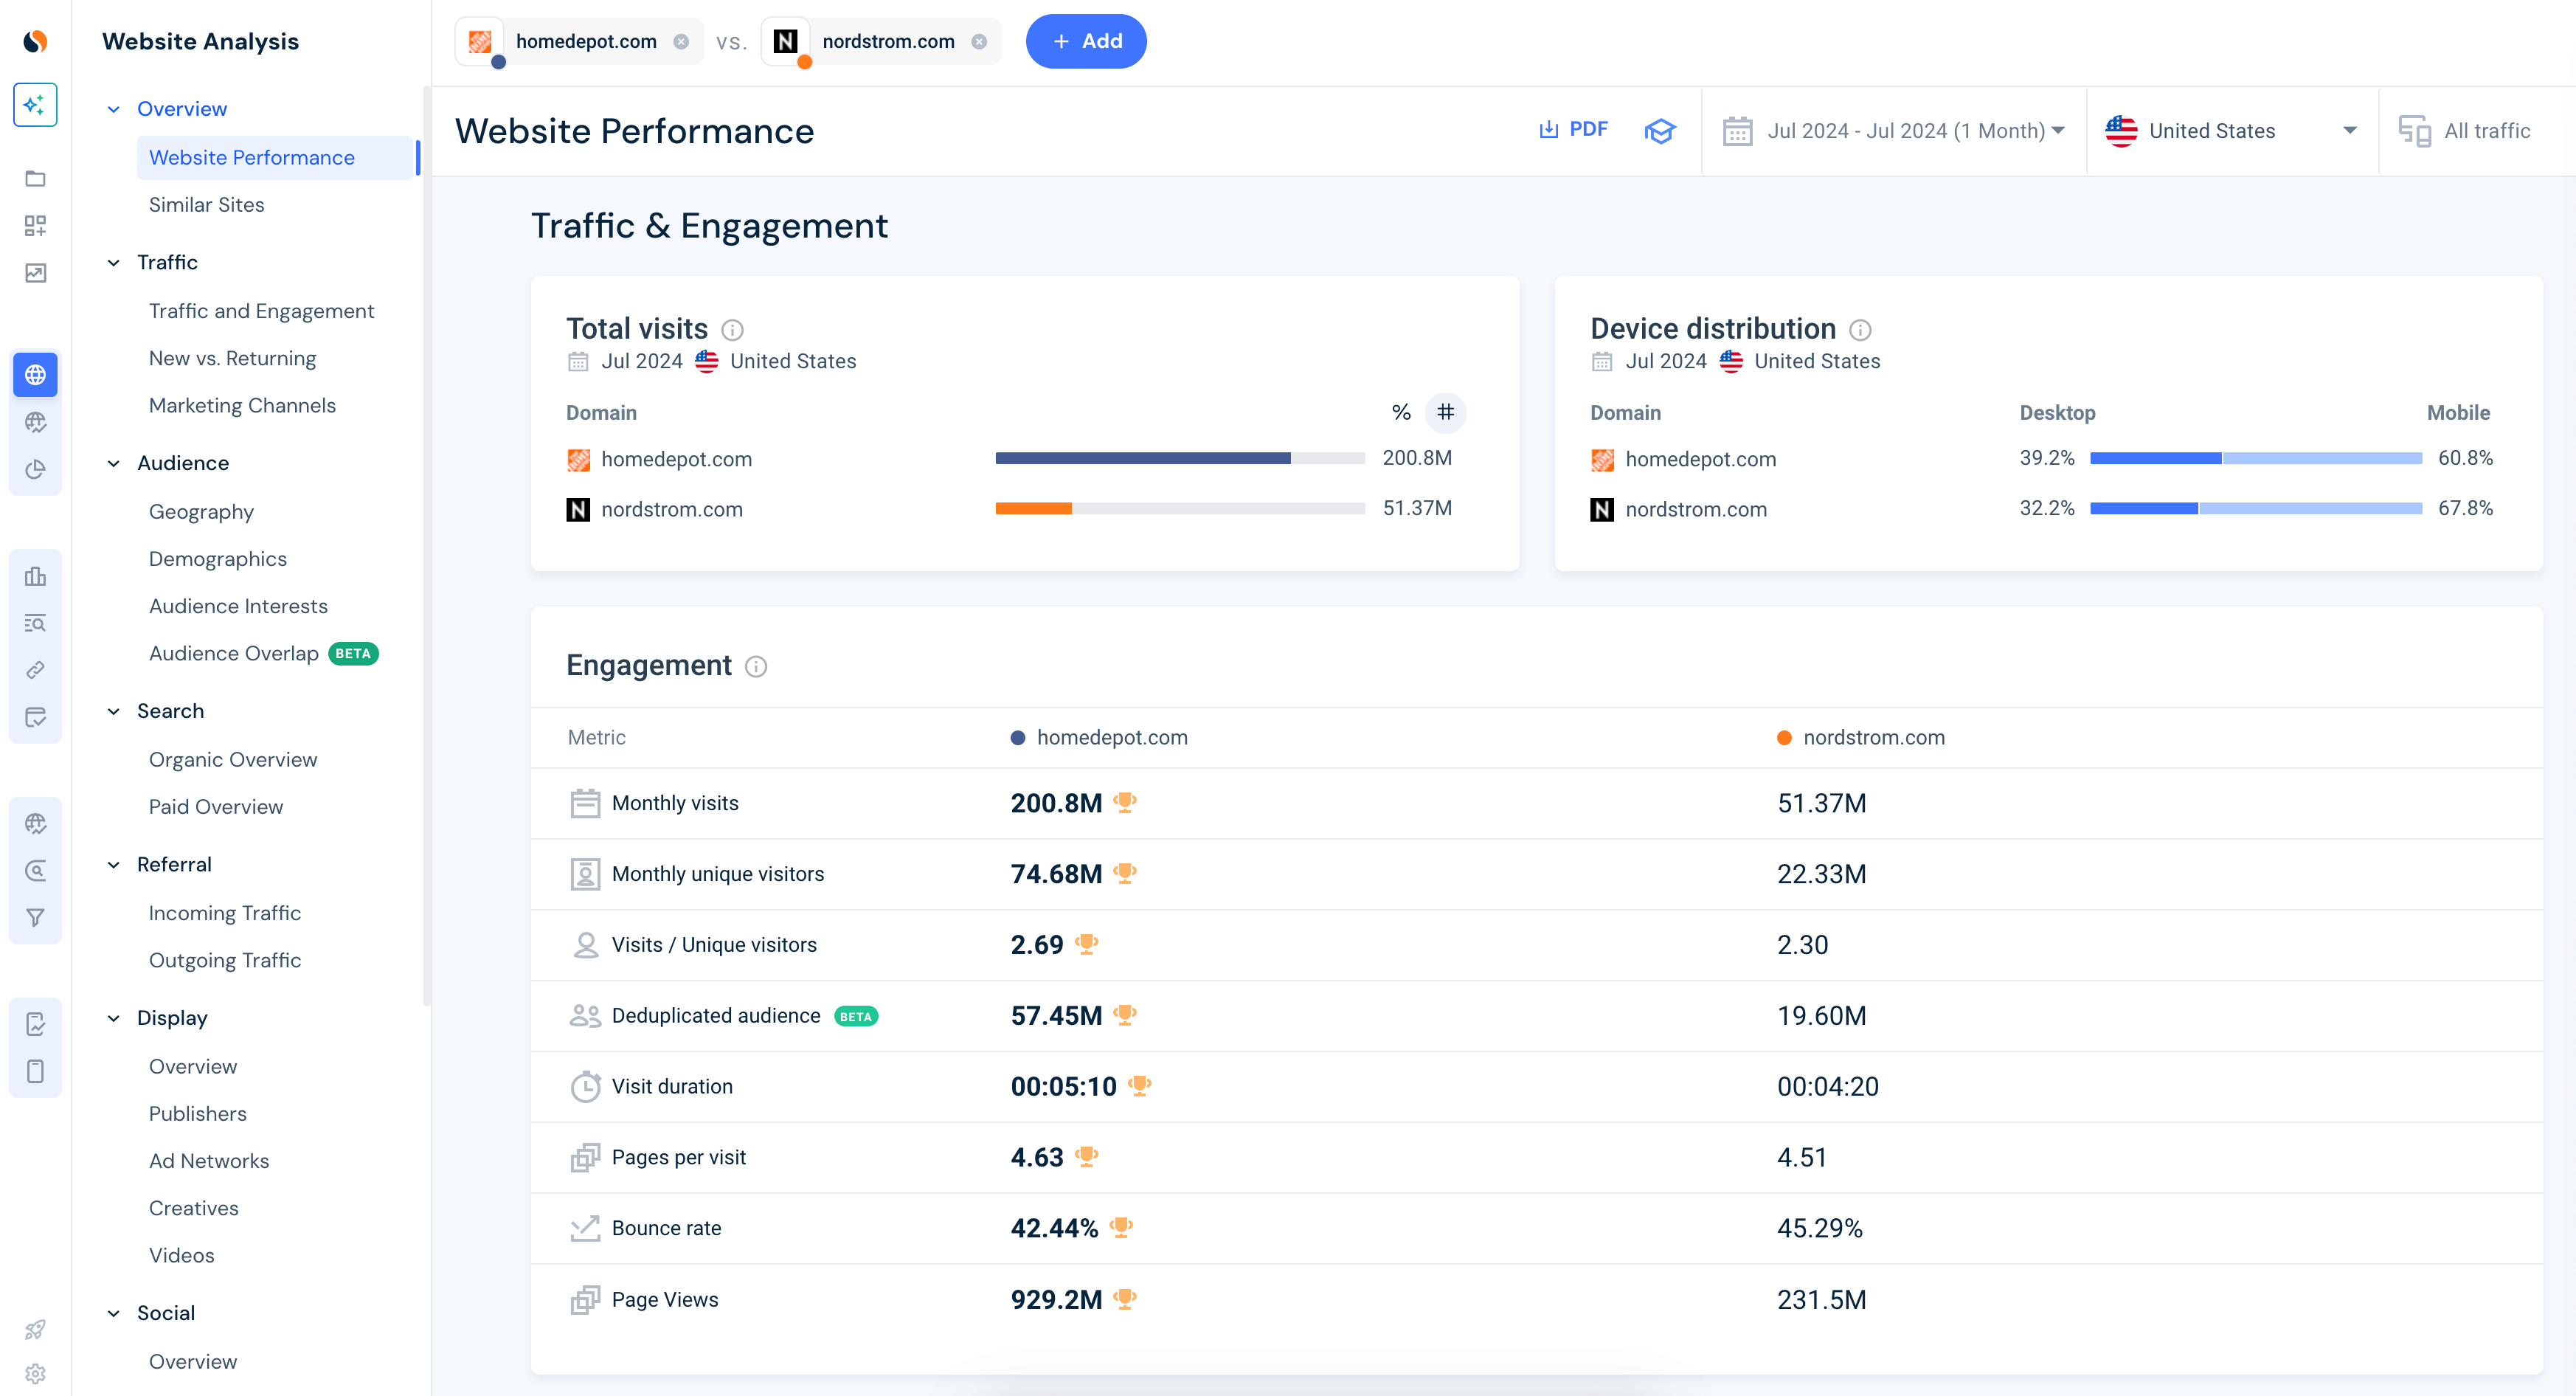Switch Total visits to number view
Viewport: 2576px width, 1396px height.
tap(1445, 413)
